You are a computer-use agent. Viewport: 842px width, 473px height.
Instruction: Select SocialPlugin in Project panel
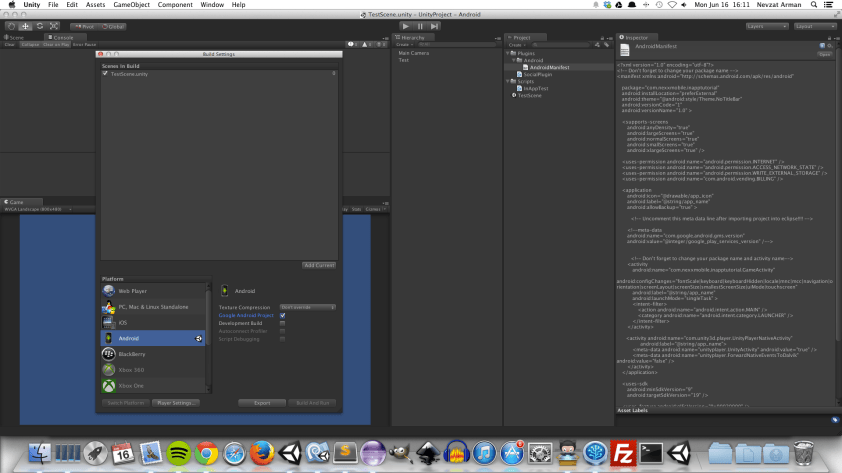(x=538, y=75)
